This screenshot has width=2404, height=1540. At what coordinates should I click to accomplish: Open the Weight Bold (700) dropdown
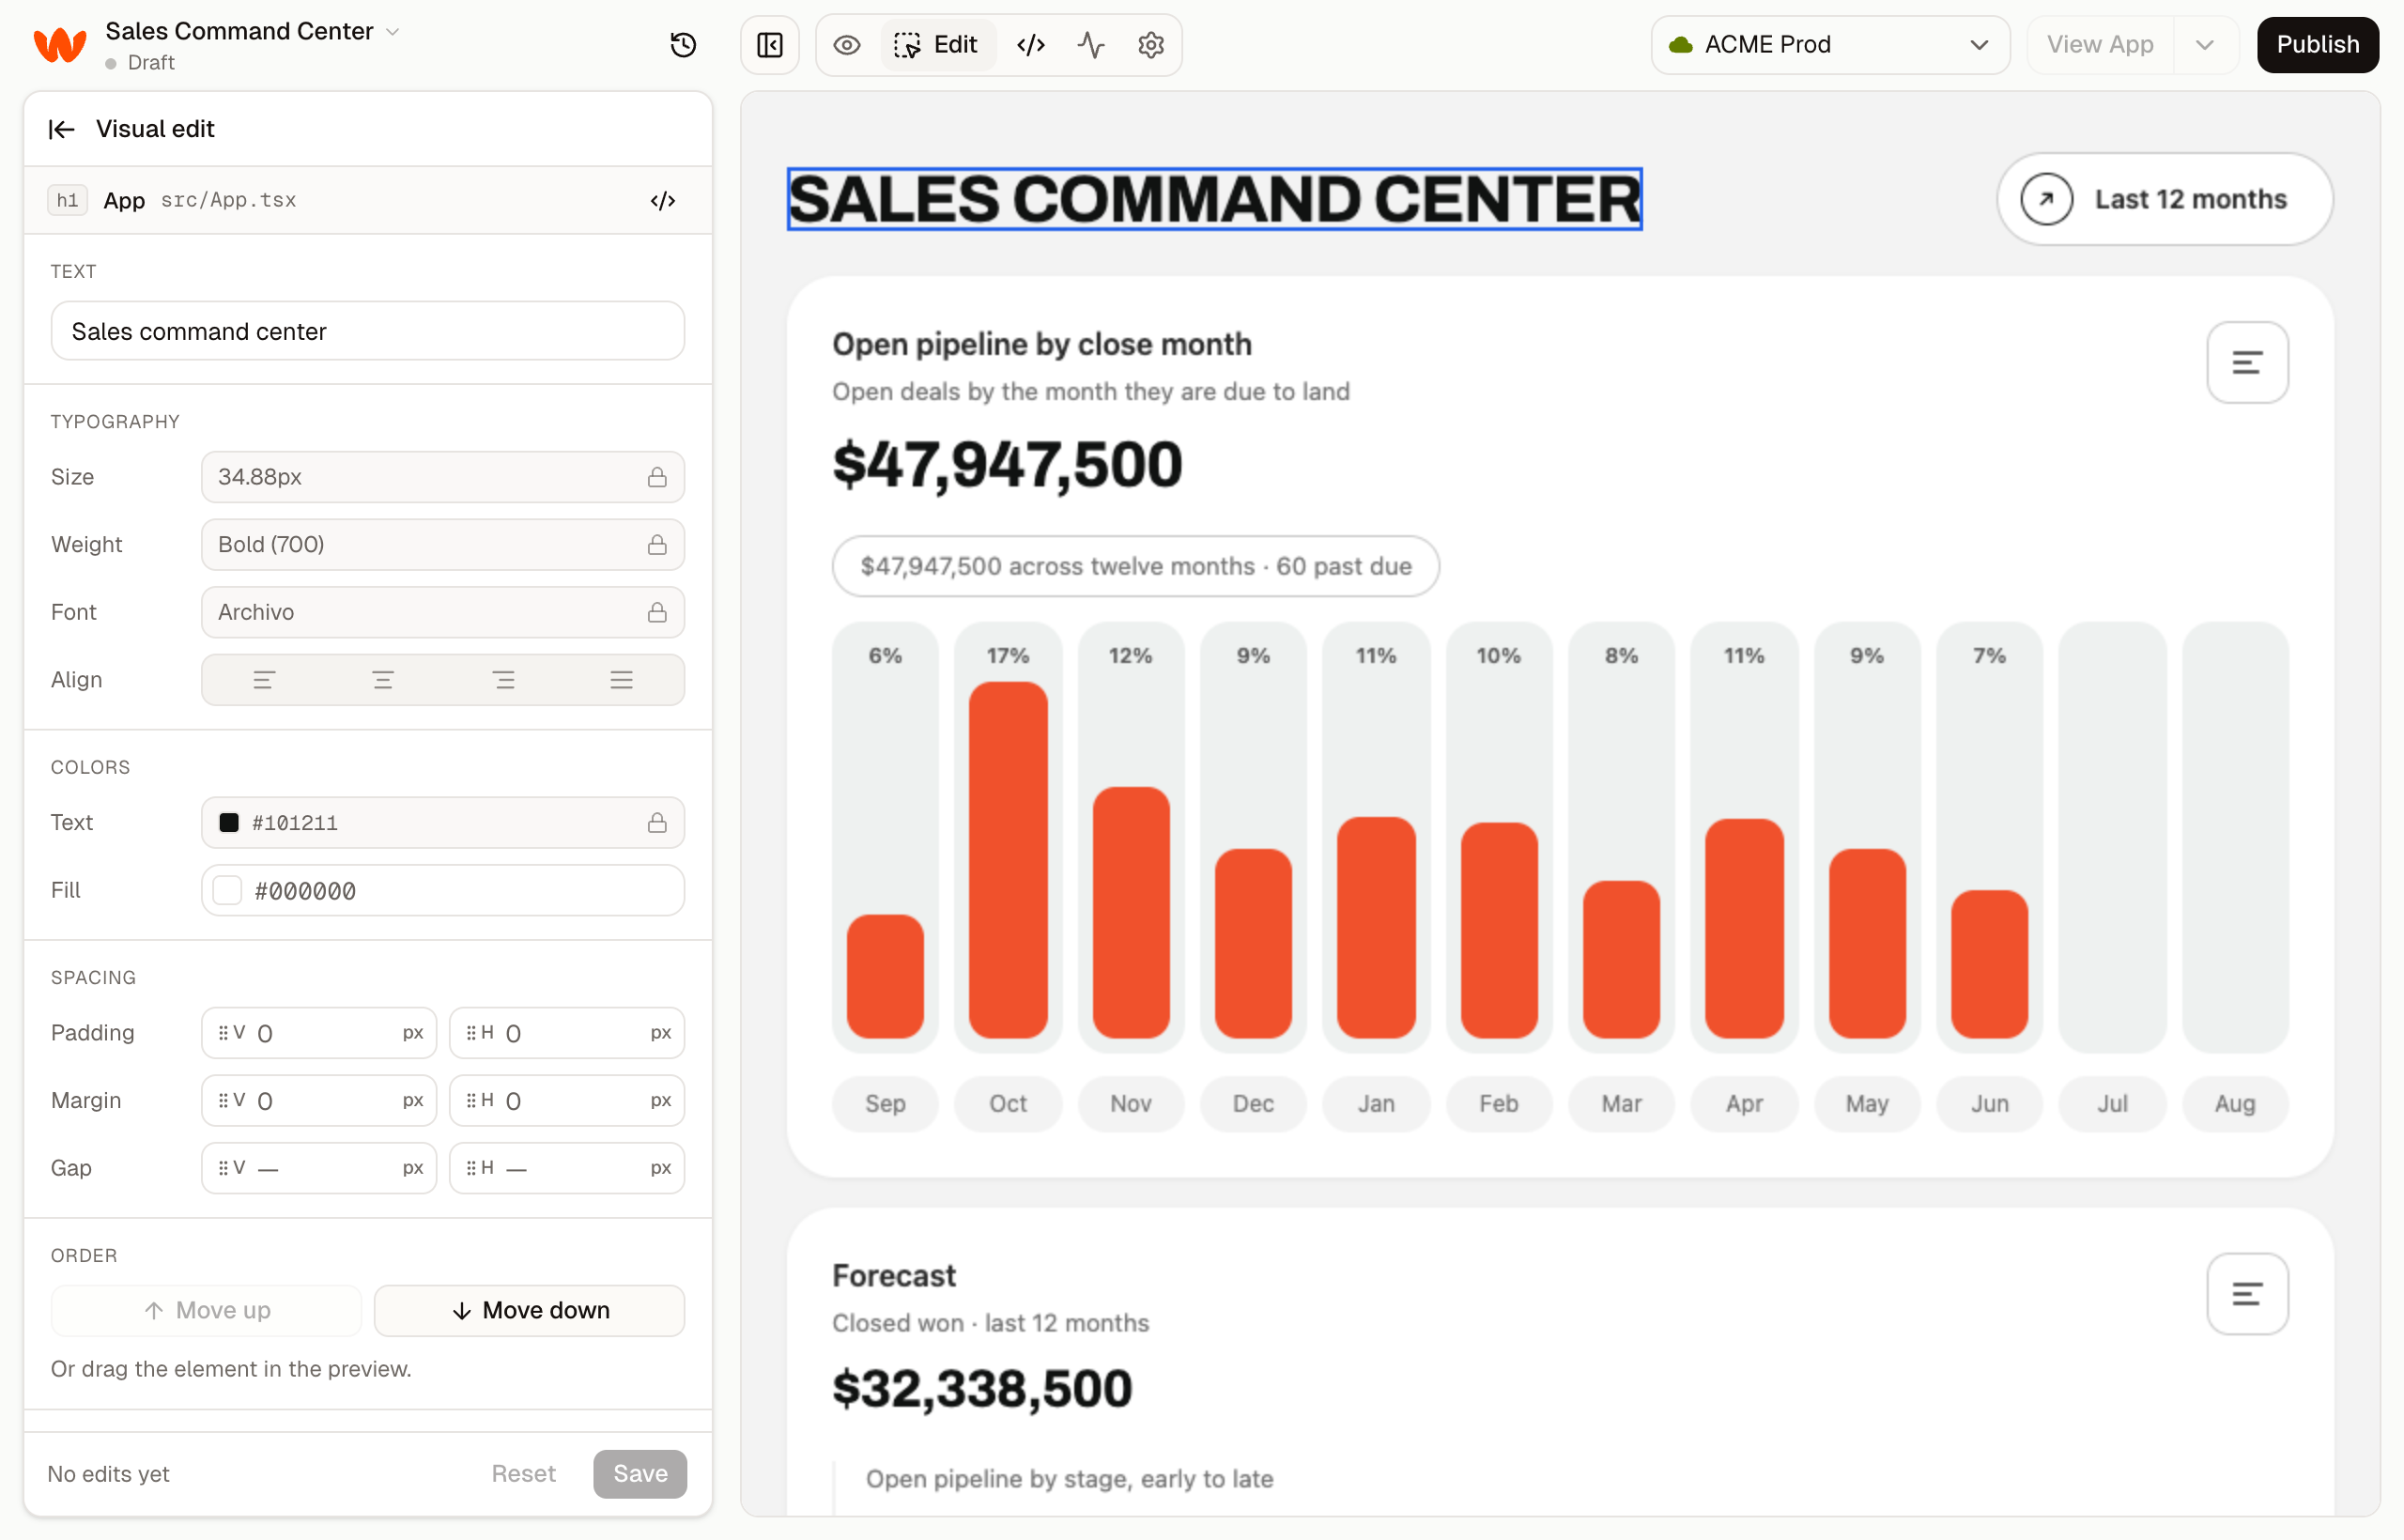pyautogui.click(x=443, y=544)
